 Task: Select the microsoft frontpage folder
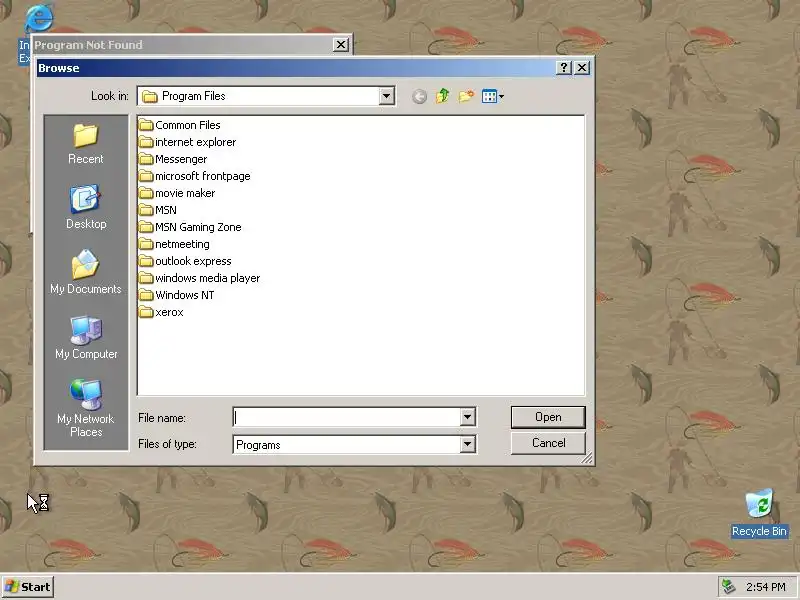click(195, 176)
